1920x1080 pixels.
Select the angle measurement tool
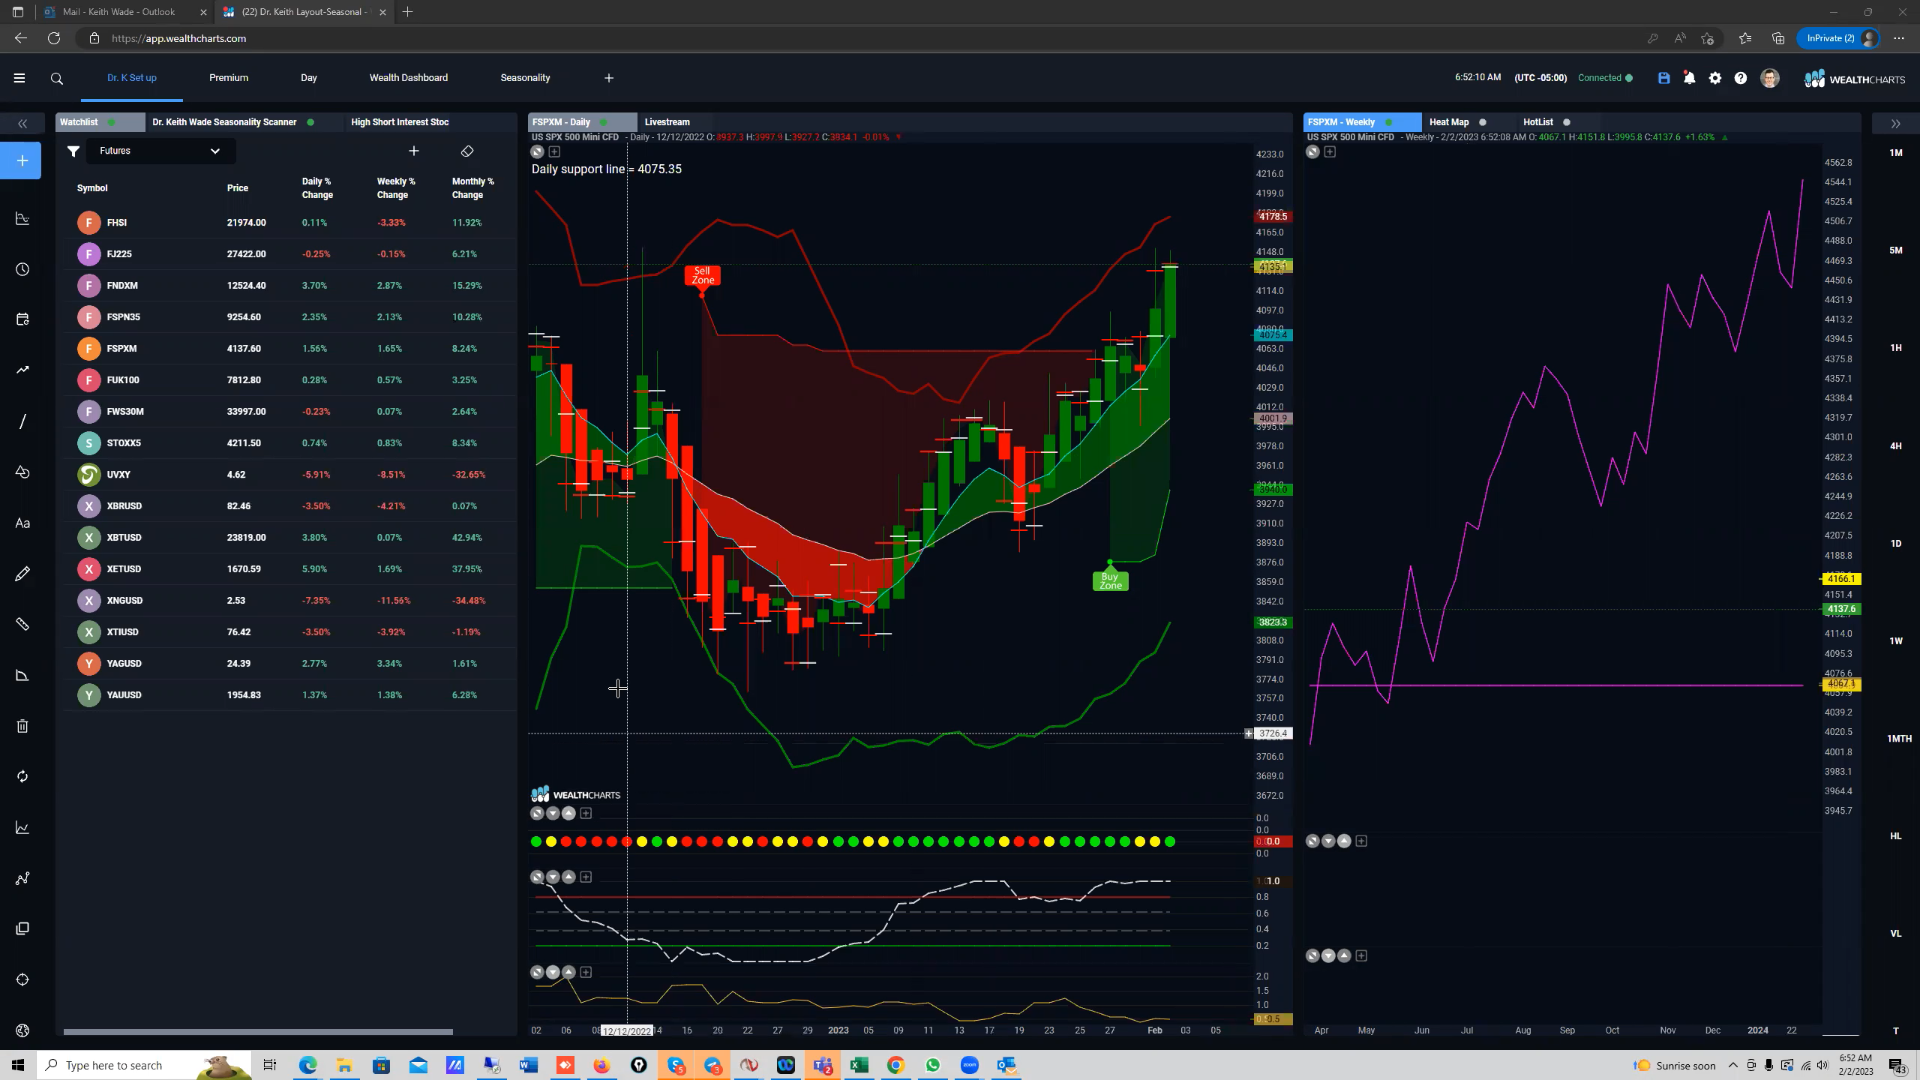[x=22, y=675]
